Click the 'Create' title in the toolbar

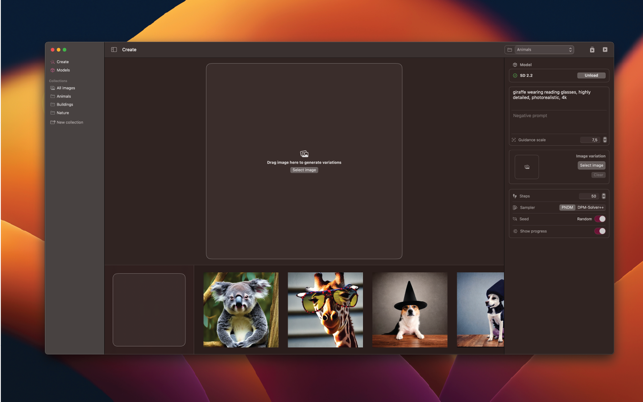coord(129,50)
